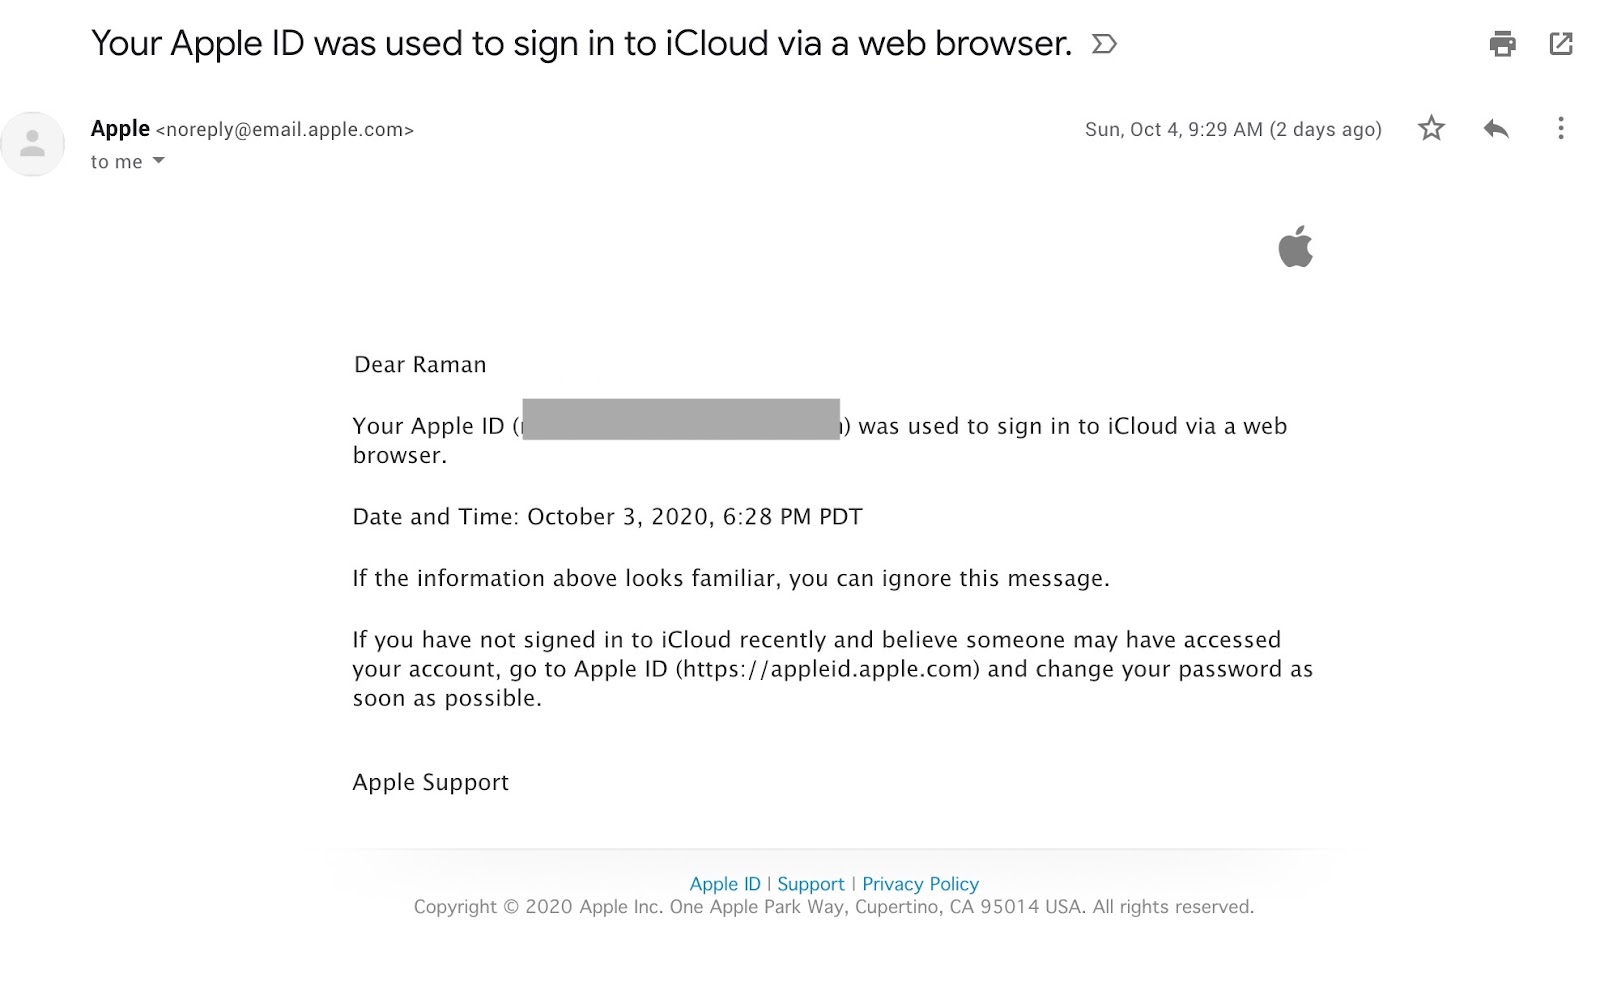Click the "Dear Raman" greeting text
The image size is (1600, 1007).
[x=420, y=365]
